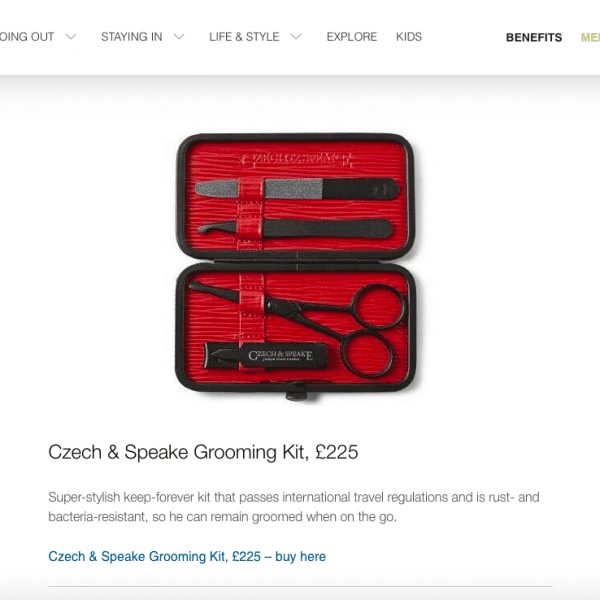Open the STAYING IN menu
The width and height of the screenshot is (600, 600).
pos(131,37)
